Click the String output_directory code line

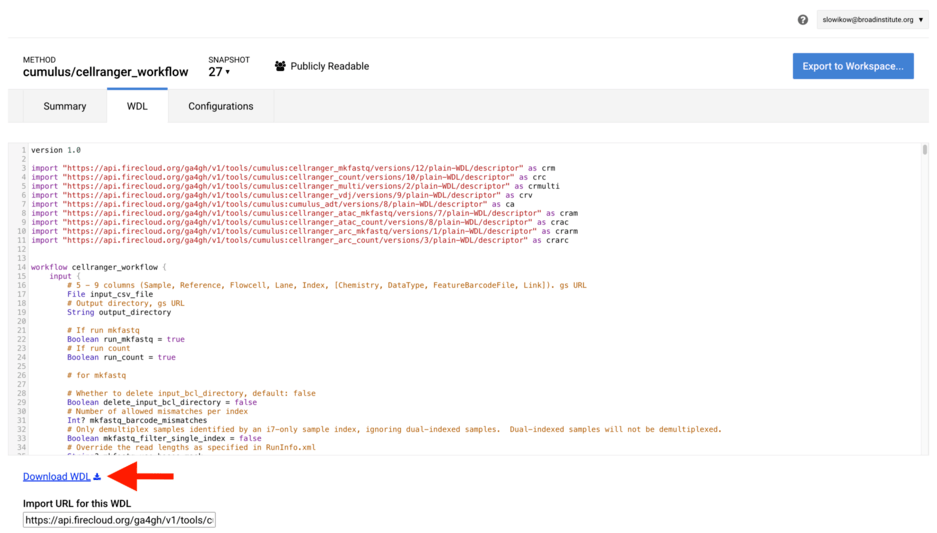(119, 313)
